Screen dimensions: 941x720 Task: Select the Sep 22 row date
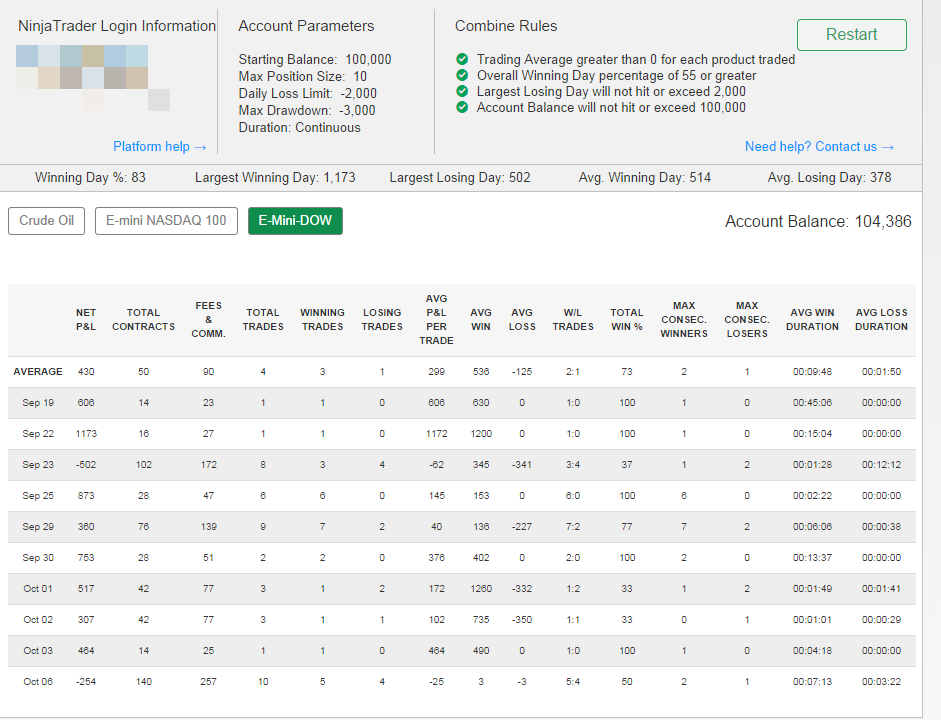click(x=38, y=434)
